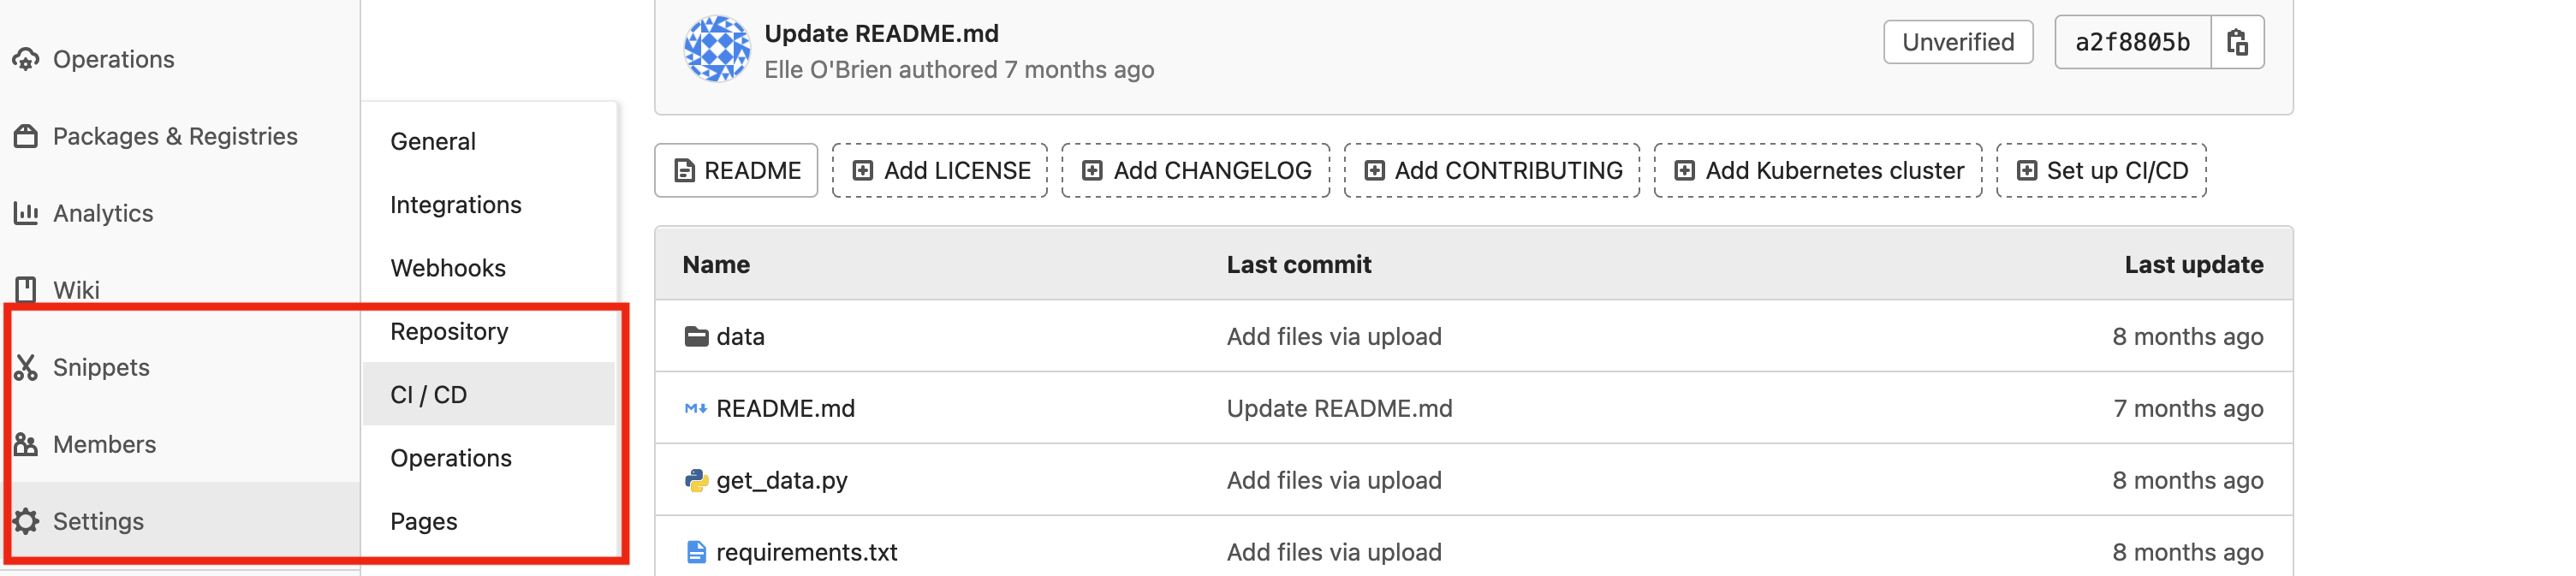Click the Unverified badge
The image size is (2576, 576).
(x=1957, y=42)
